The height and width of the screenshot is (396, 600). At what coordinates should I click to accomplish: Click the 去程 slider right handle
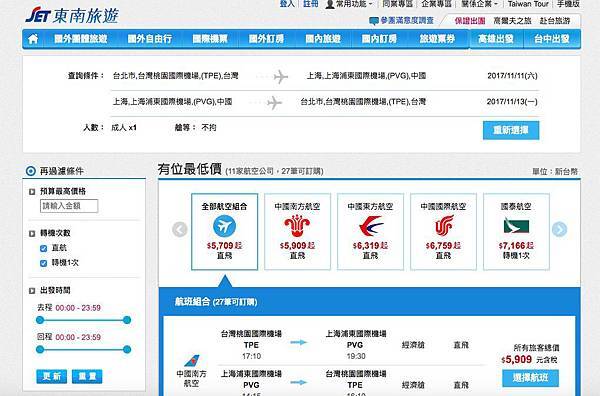point(127,320)
